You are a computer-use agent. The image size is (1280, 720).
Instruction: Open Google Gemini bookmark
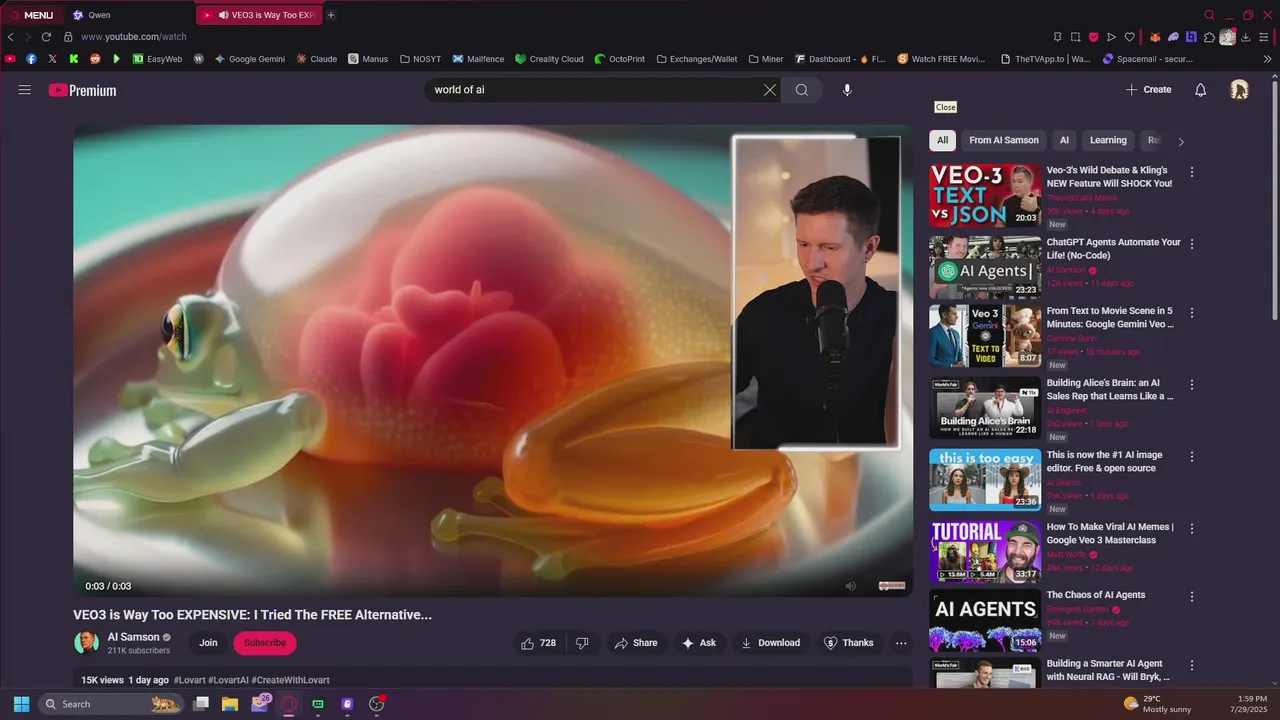(250, 59)
